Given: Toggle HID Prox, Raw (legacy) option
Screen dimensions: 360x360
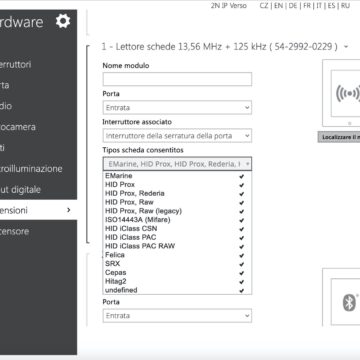Looking at the screenshot, I should [x=177, y=211].
